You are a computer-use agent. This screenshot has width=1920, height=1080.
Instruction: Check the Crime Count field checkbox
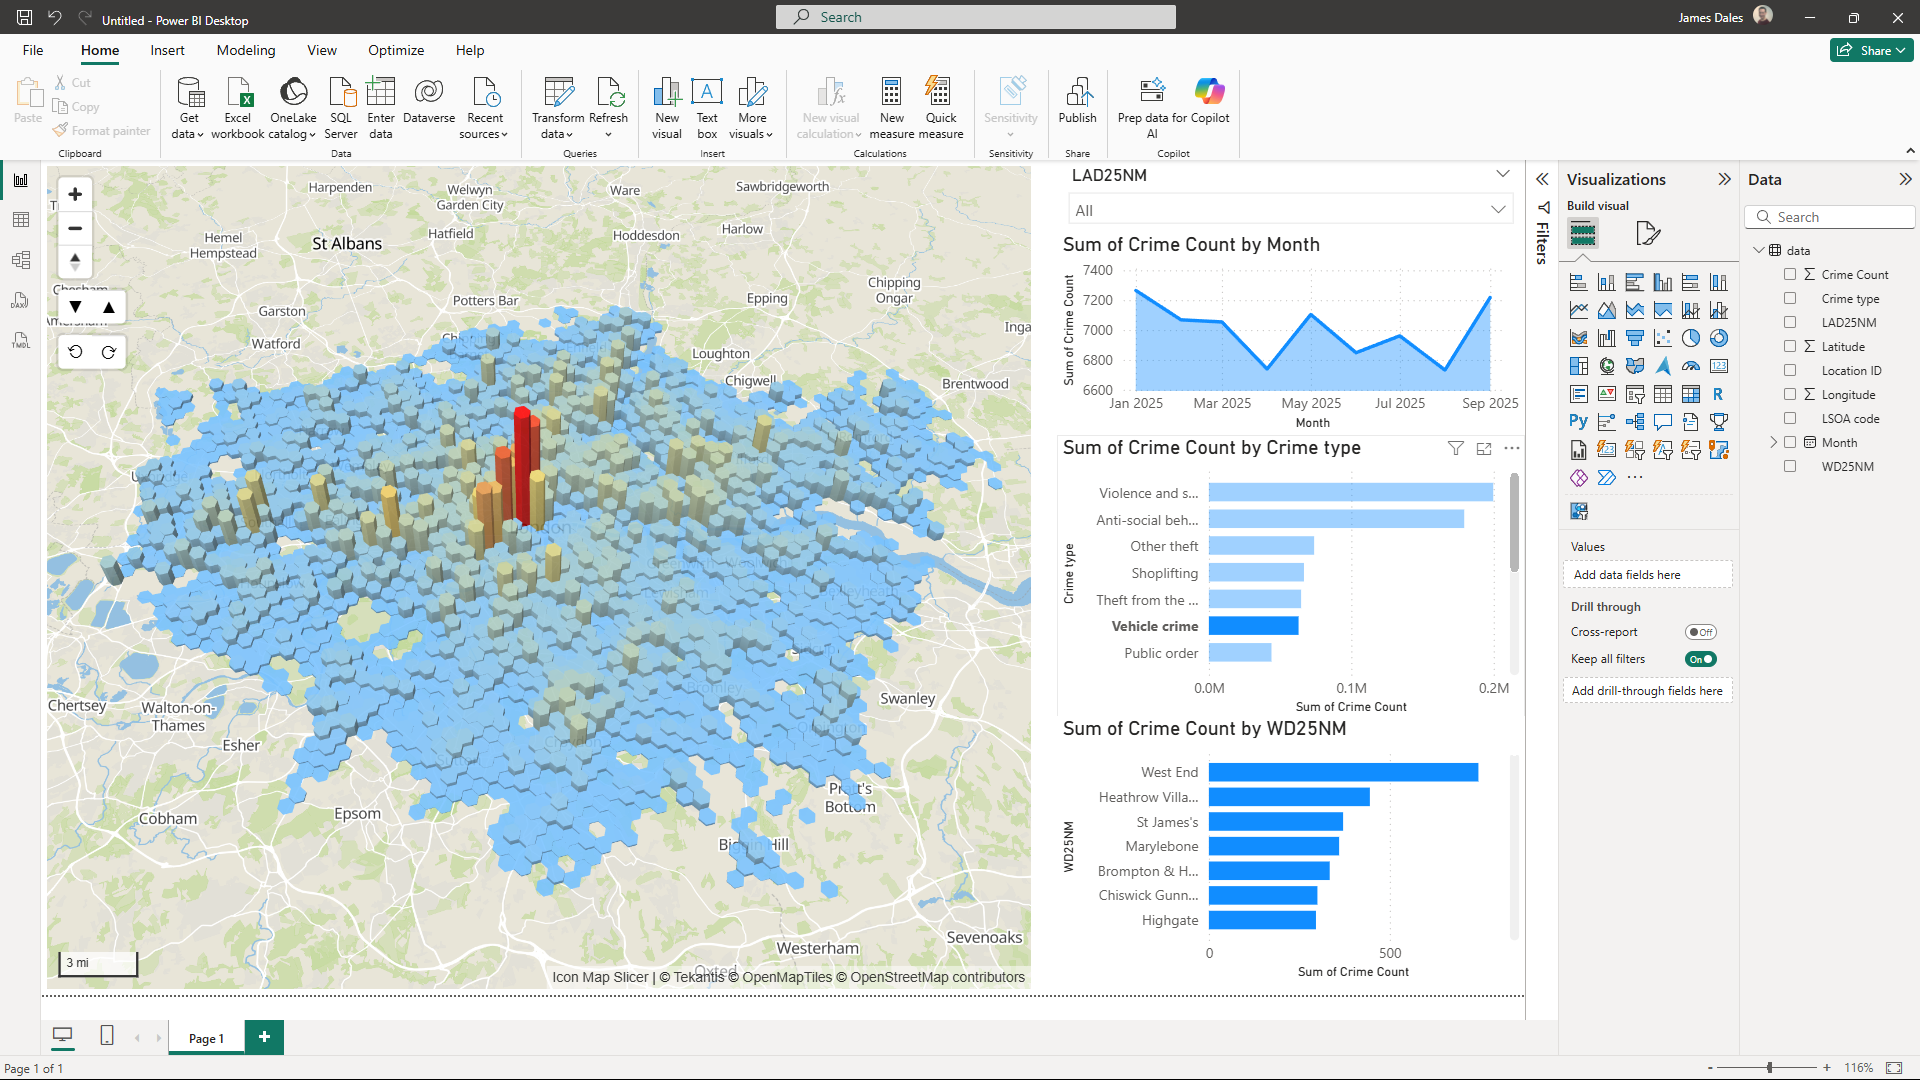pos(1790,274)
